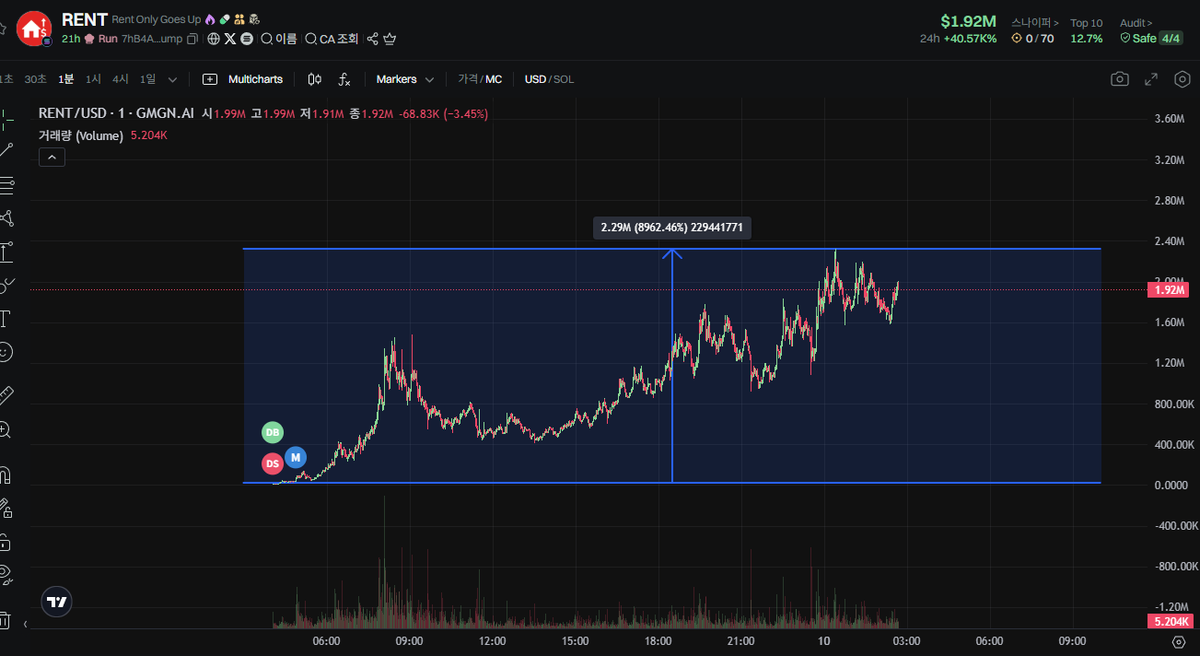Open the Audit details link

coord(1136,22)
